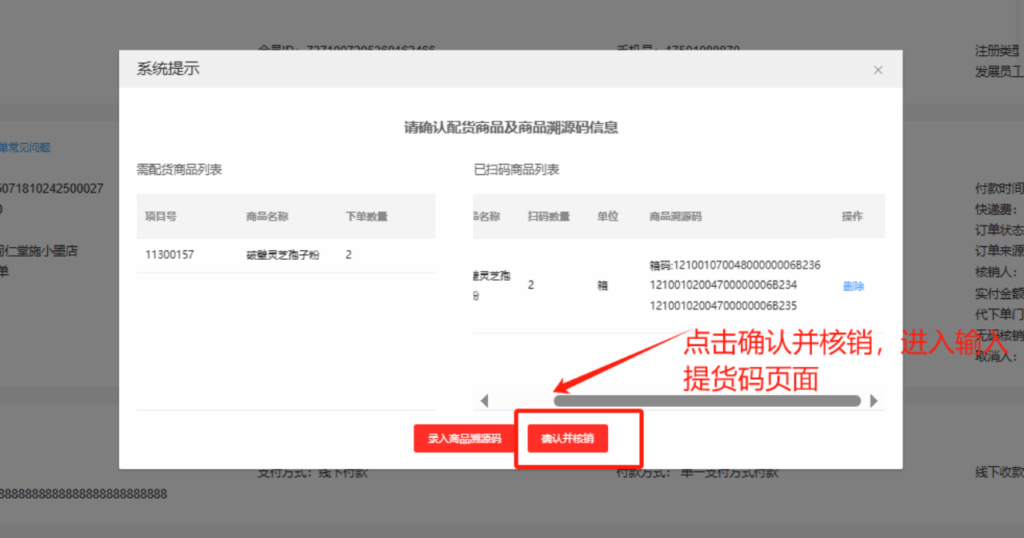
Task: Click the 商品溯源码 column header
Action: tap(675, 216)
